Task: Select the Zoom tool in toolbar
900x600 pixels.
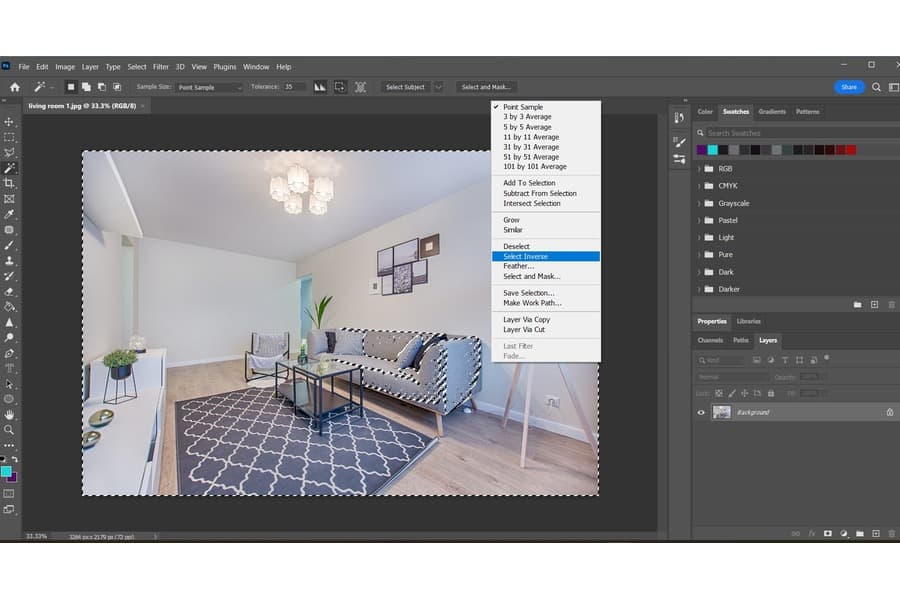Action: click(x=9, y=430)
